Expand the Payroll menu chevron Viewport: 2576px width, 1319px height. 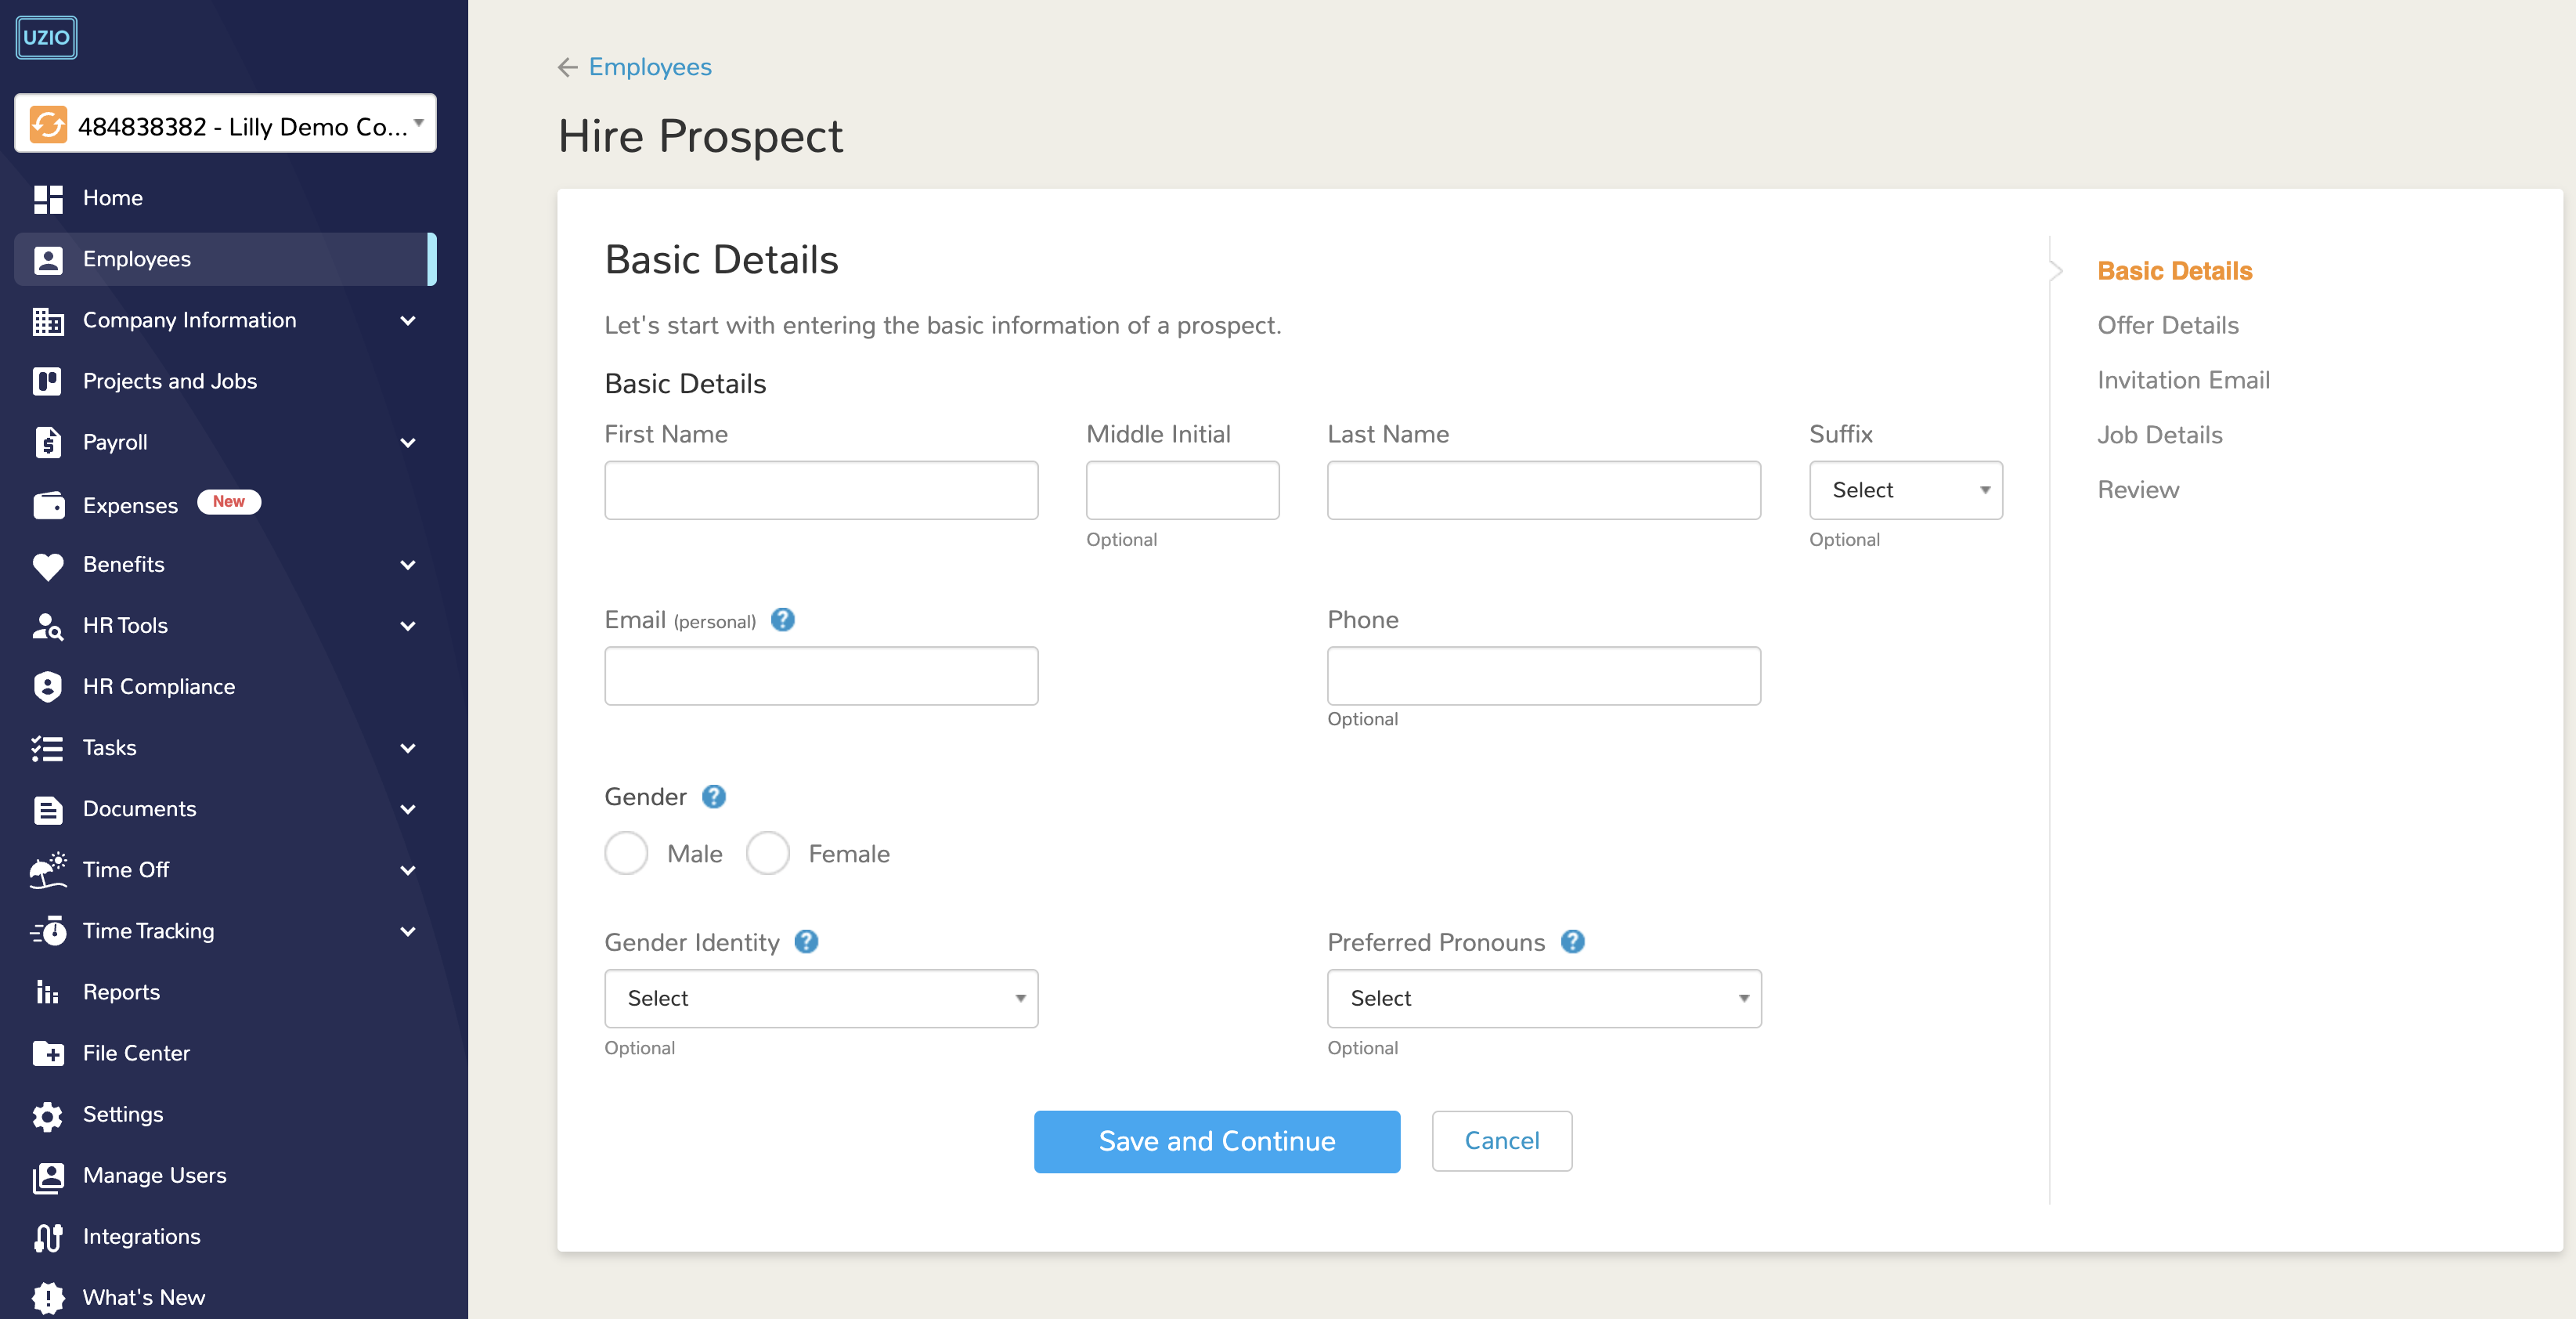click(408, 442)
